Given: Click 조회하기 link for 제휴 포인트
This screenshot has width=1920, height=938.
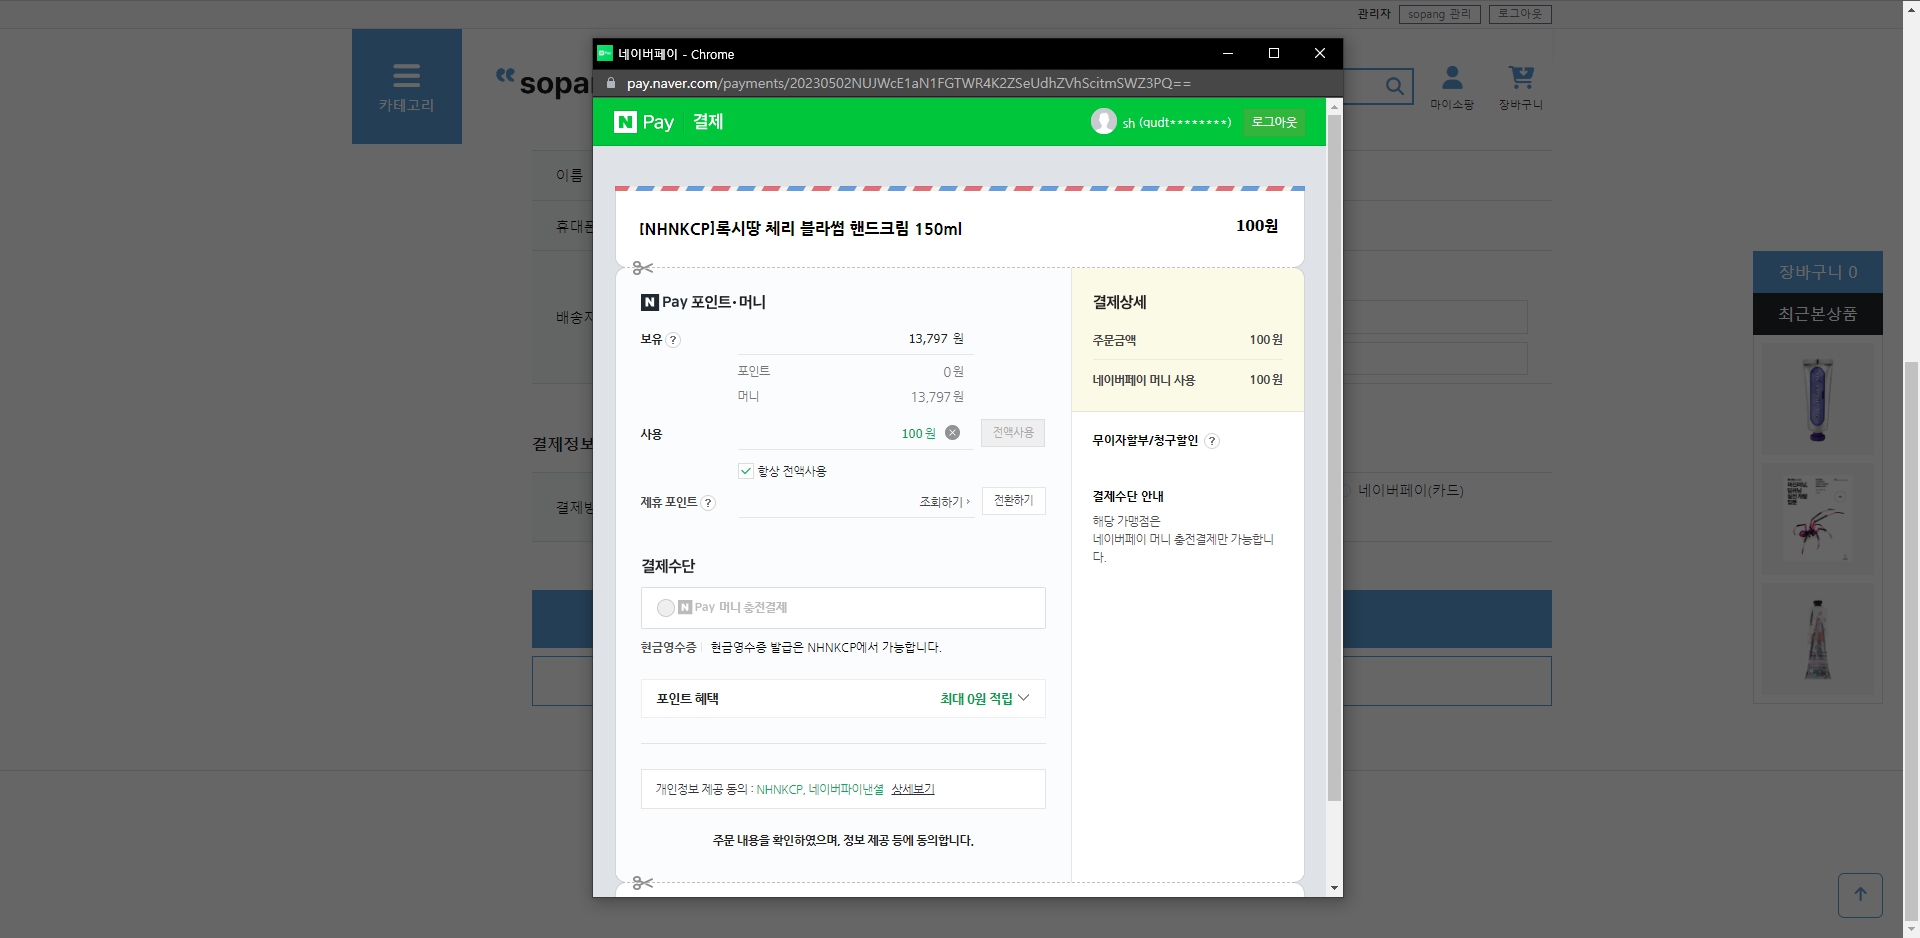Looking at the screenshot, I should tap(944, 502).
